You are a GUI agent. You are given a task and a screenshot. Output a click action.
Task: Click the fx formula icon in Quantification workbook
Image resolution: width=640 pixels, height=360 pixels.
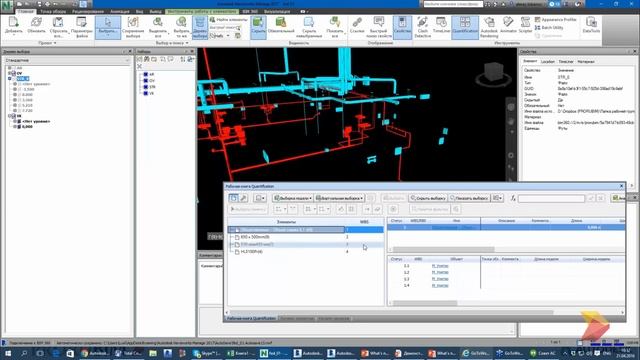pyautogui.click(x=513, y=198)
